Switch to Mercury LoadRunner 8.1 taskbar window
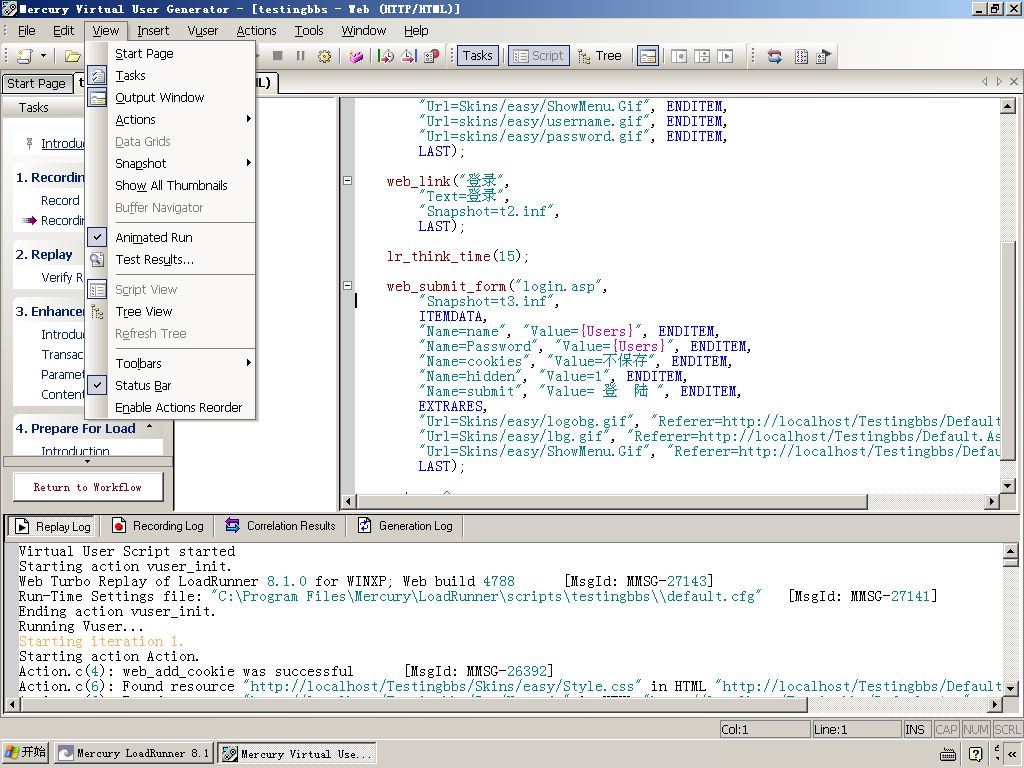Image resolution: width=1024 pixels, height=768 pixels. tap(133, 753)
